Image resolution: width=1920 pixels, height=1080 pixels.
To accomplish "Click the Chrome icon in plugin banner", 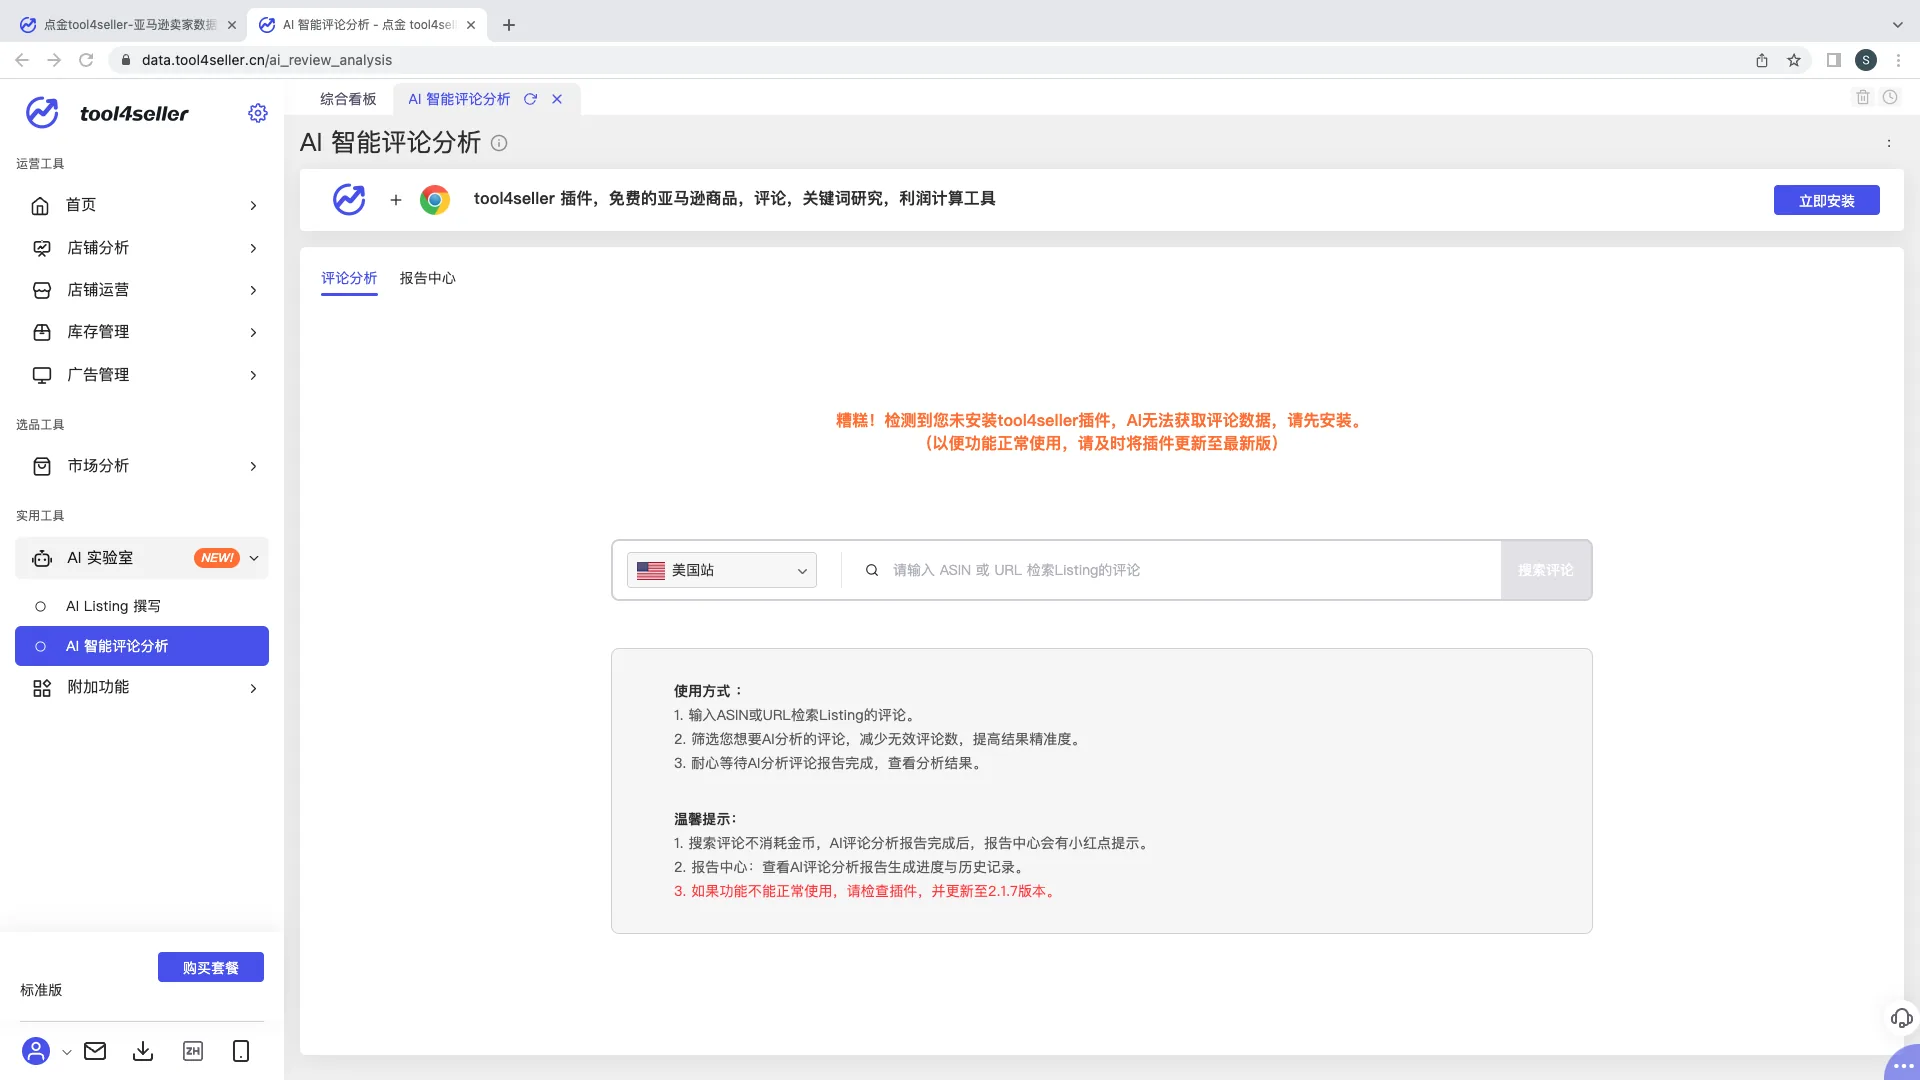I will pyautogui.click(x=435, y=200).
